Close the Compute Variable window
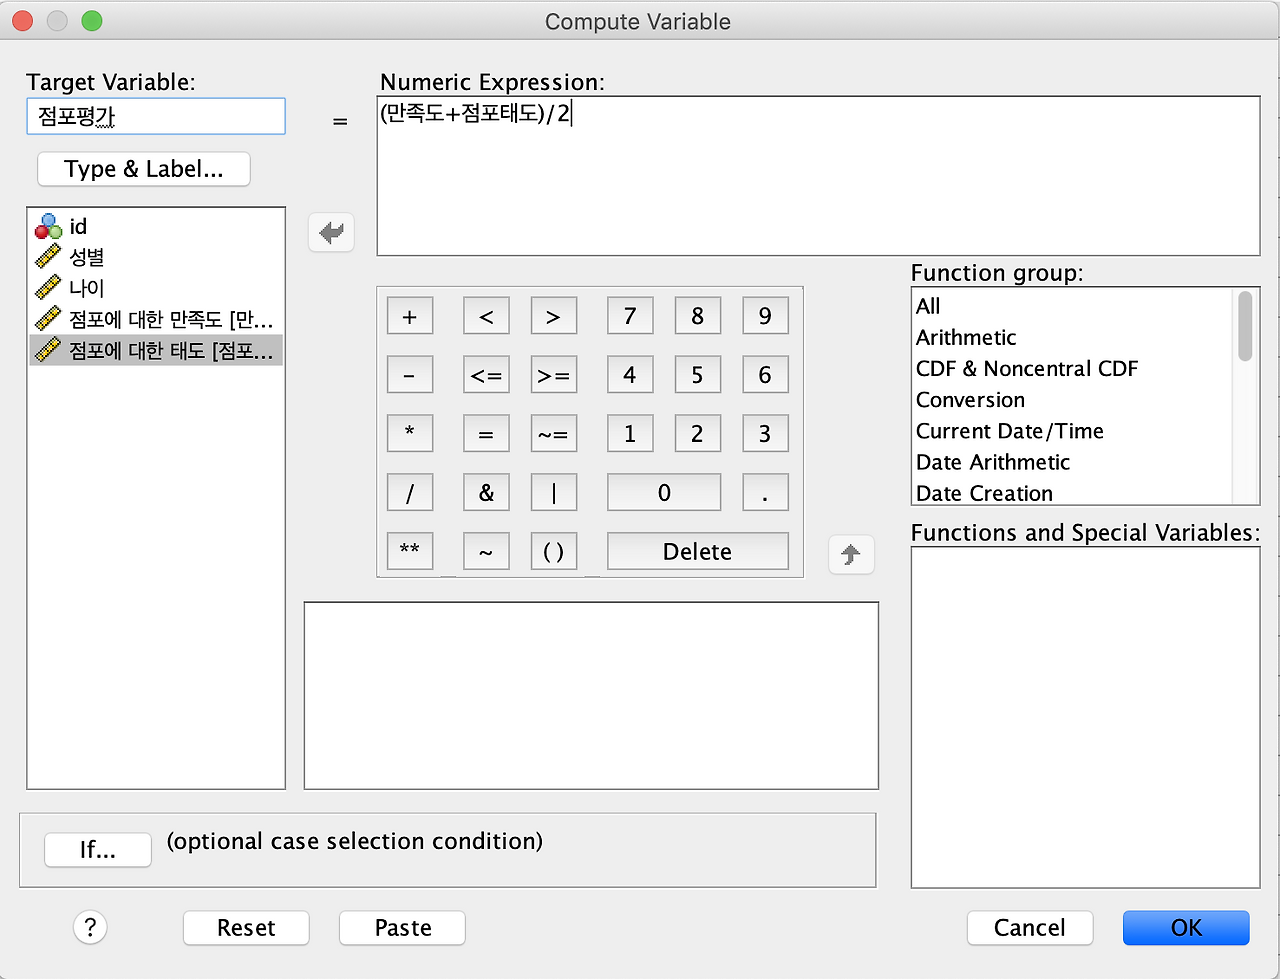Viewport: 1280px width, 979px height. (22, 21)
